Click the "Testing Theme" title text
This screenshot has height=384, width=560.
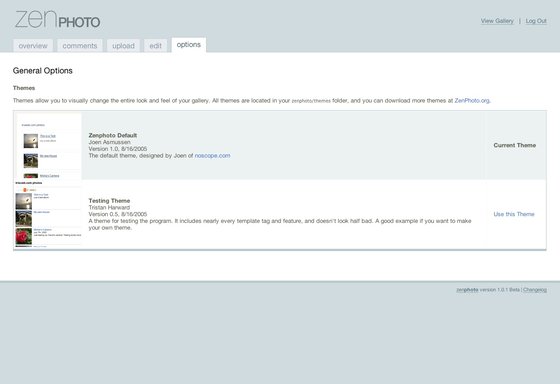(109, 201)
